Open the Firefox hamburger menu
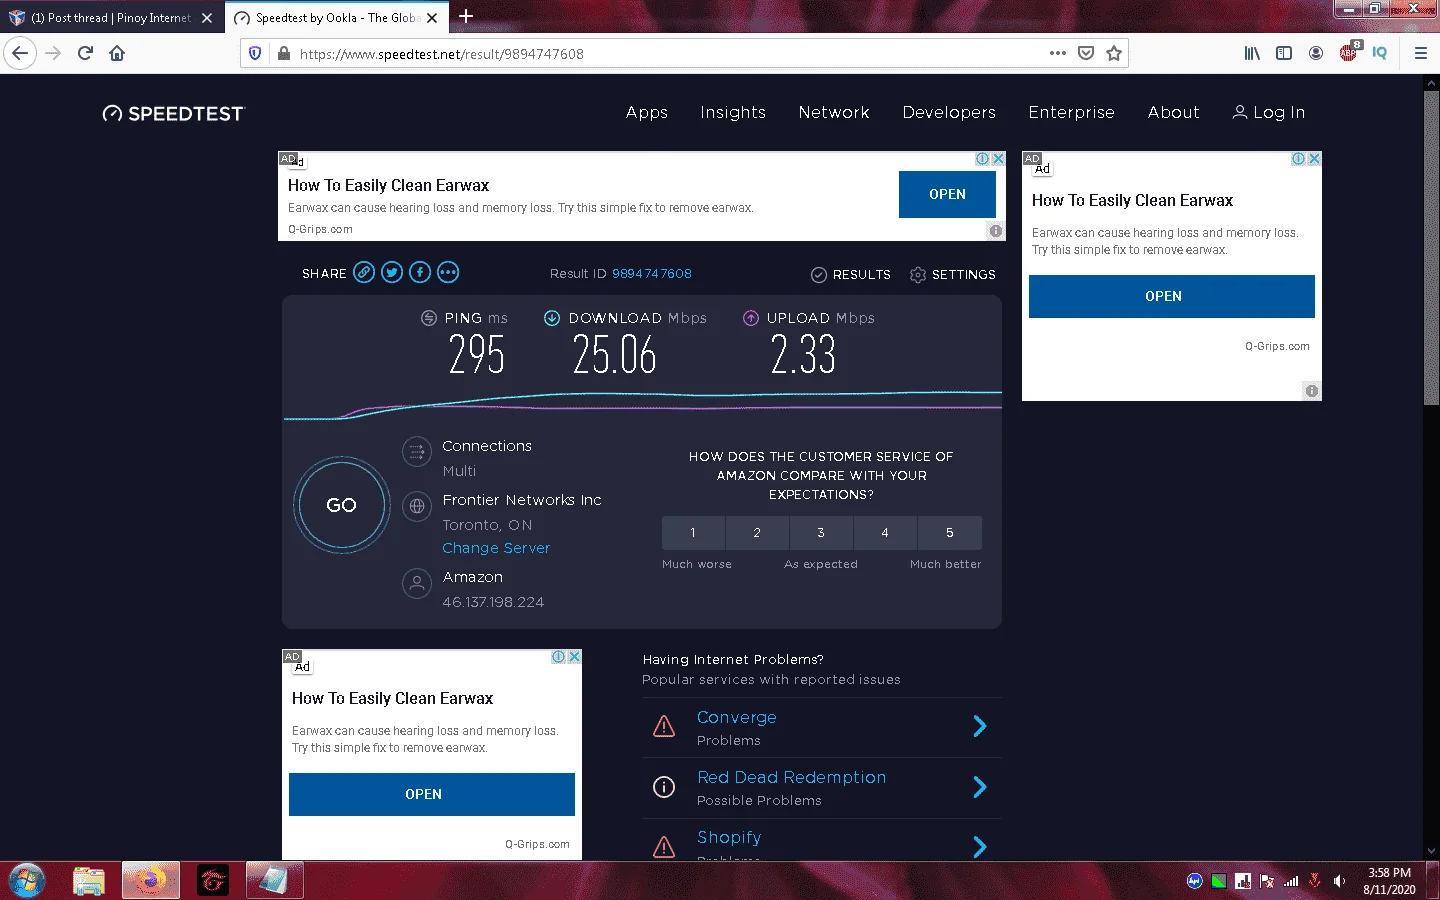 (x=1421, y=54)
